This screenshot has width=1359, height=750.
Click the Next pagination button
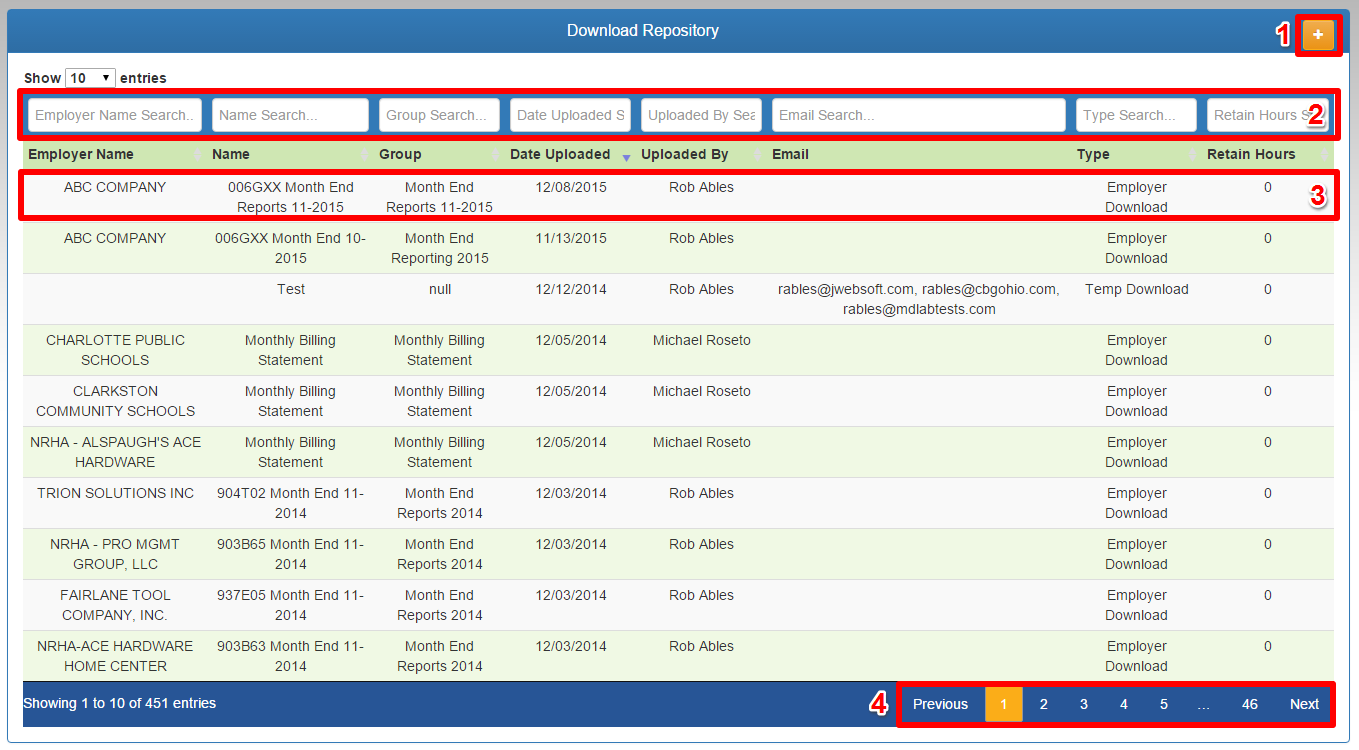pos(1304,704)
